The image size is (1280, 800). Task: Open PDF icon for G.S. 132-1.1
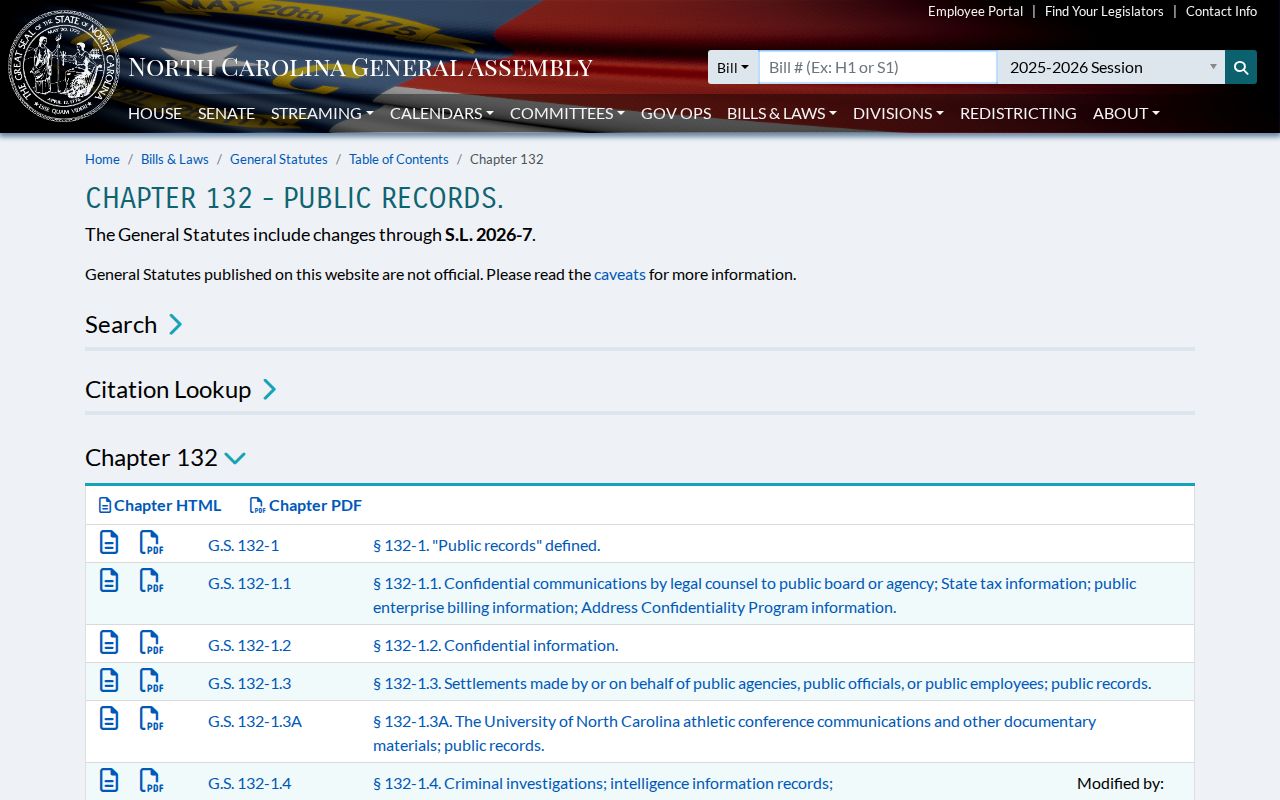click(151, 581)
